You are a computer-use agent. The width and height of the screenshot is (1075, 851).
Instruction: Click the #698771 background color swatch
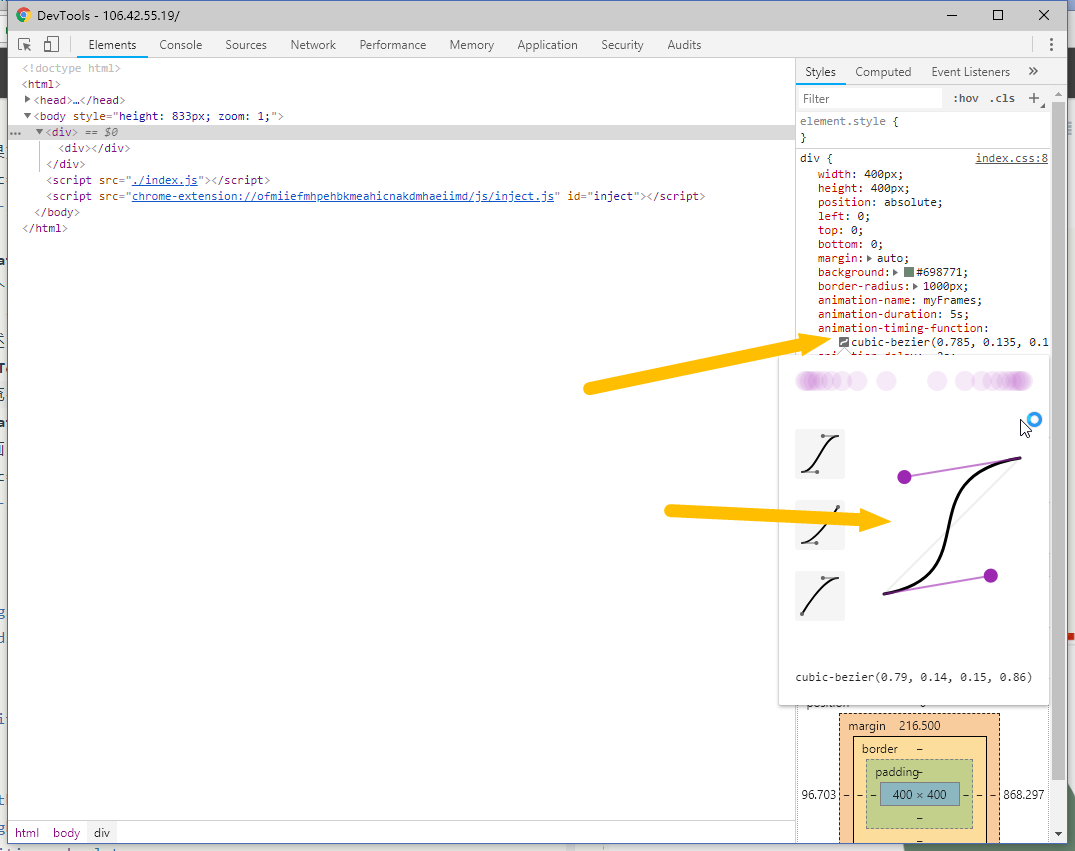pyautogui.click(x=908, y=272)
